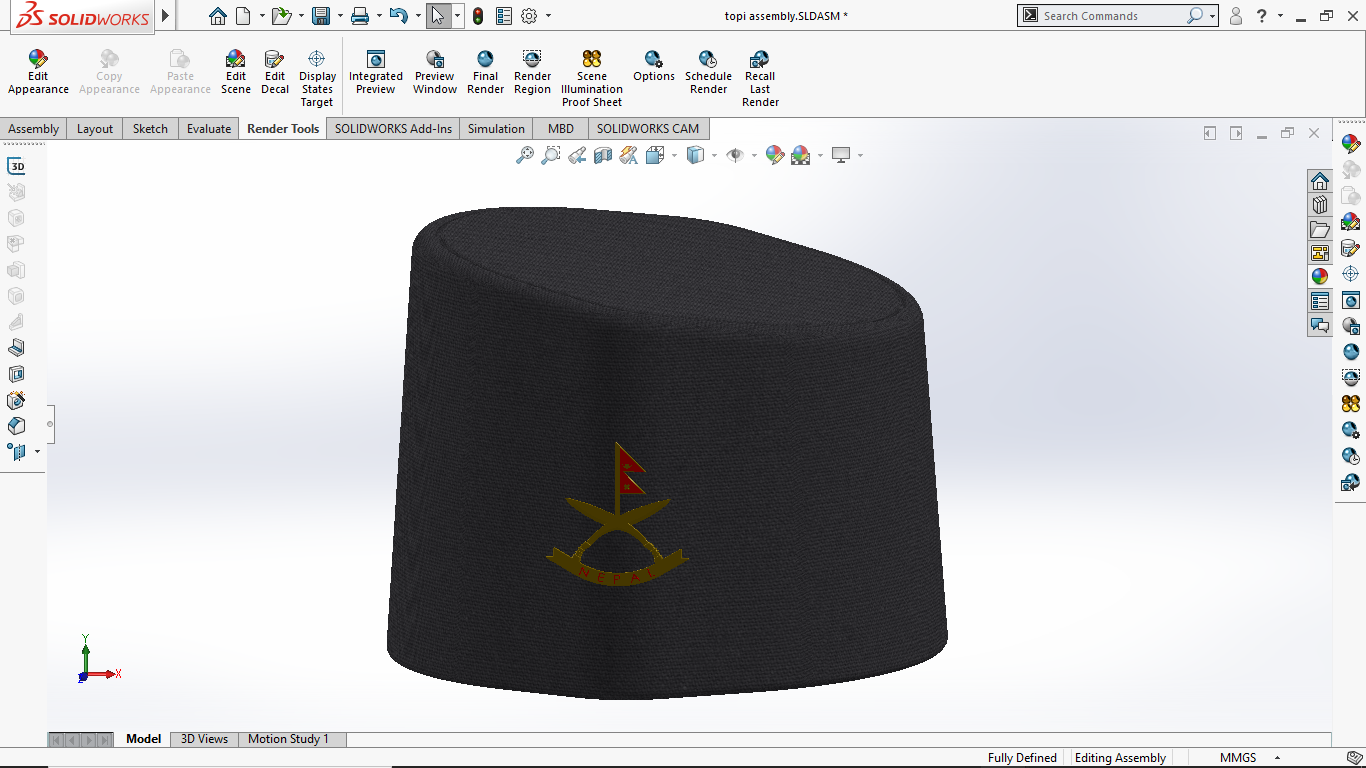Viewport: 1366px width, 768px height.
Task: Expand the Display Style dropdown arrow
Action: (714, 155)
